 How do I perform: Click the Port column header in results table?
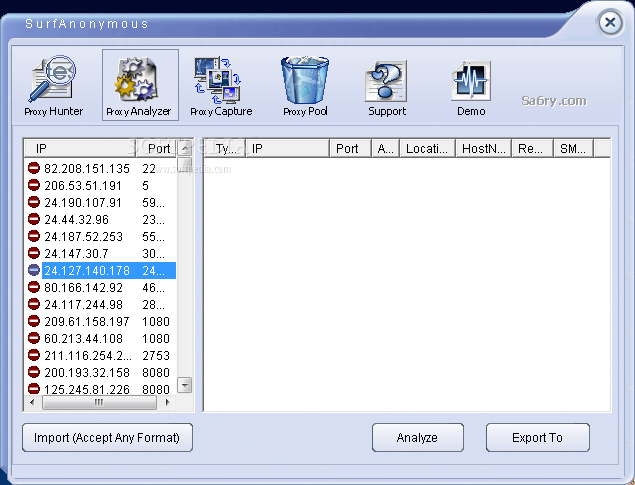point(350,148)
